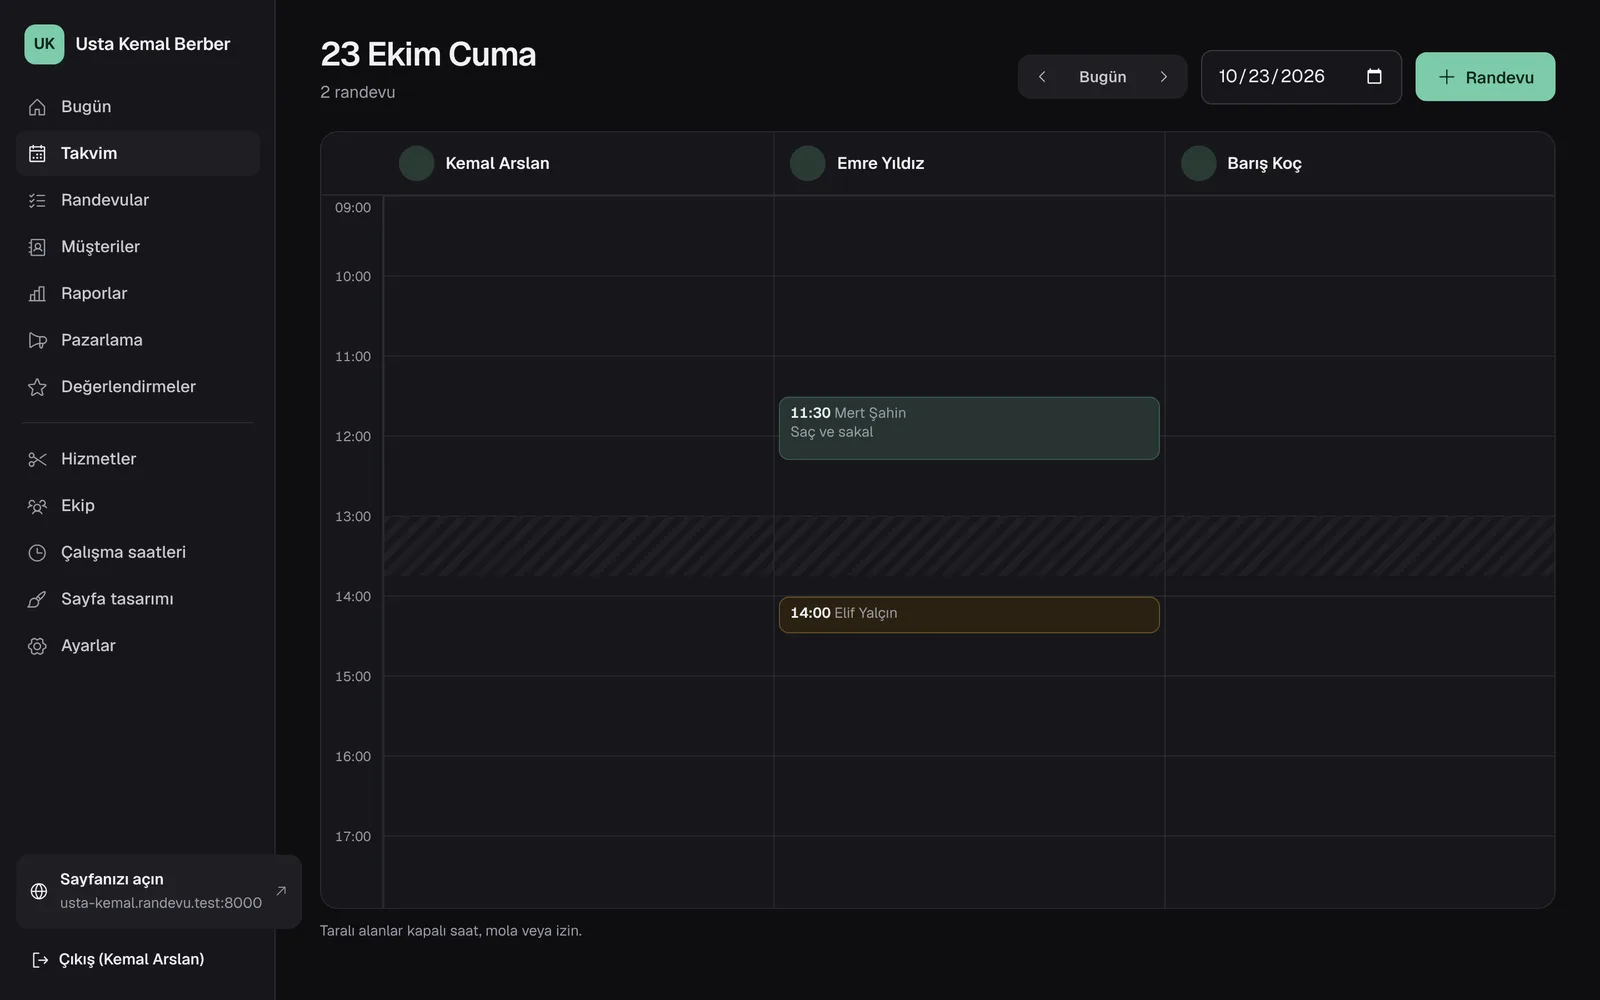Click the 13:00 time label

coord(353,517)
